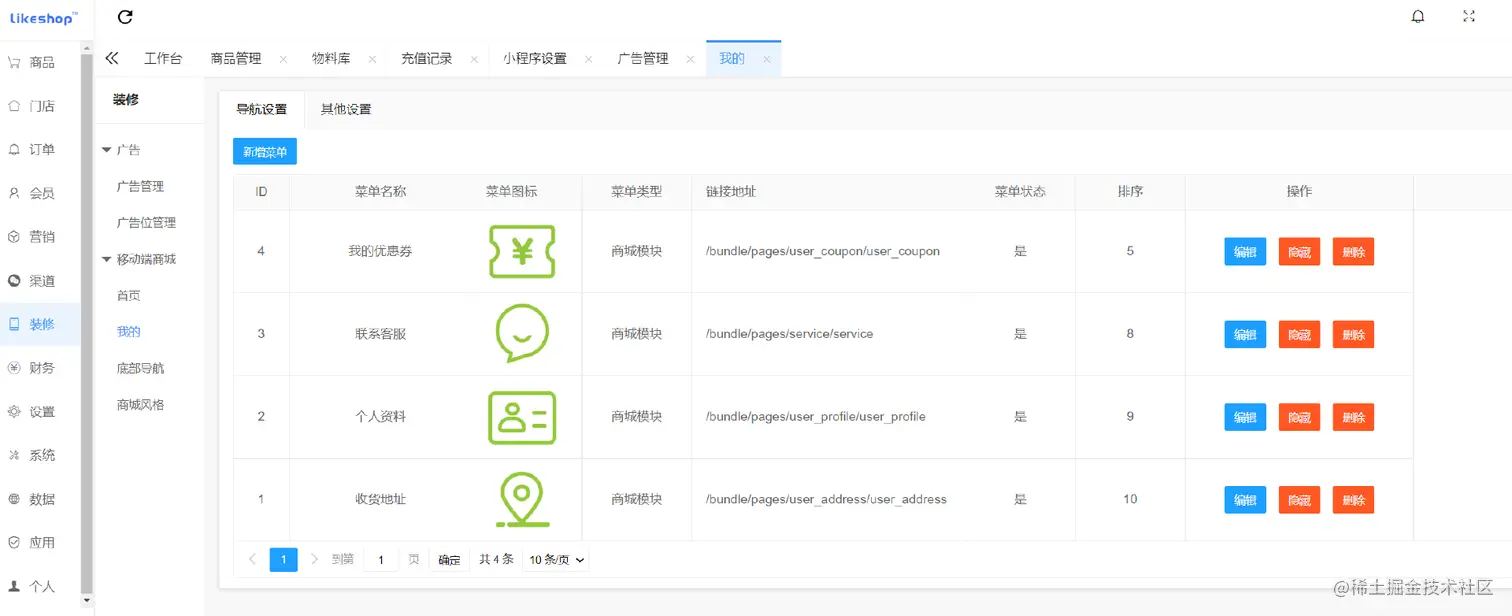Open 系统 in the left sidebar
The width and height of the screenshot is (1512, 616).
point(40,455)
